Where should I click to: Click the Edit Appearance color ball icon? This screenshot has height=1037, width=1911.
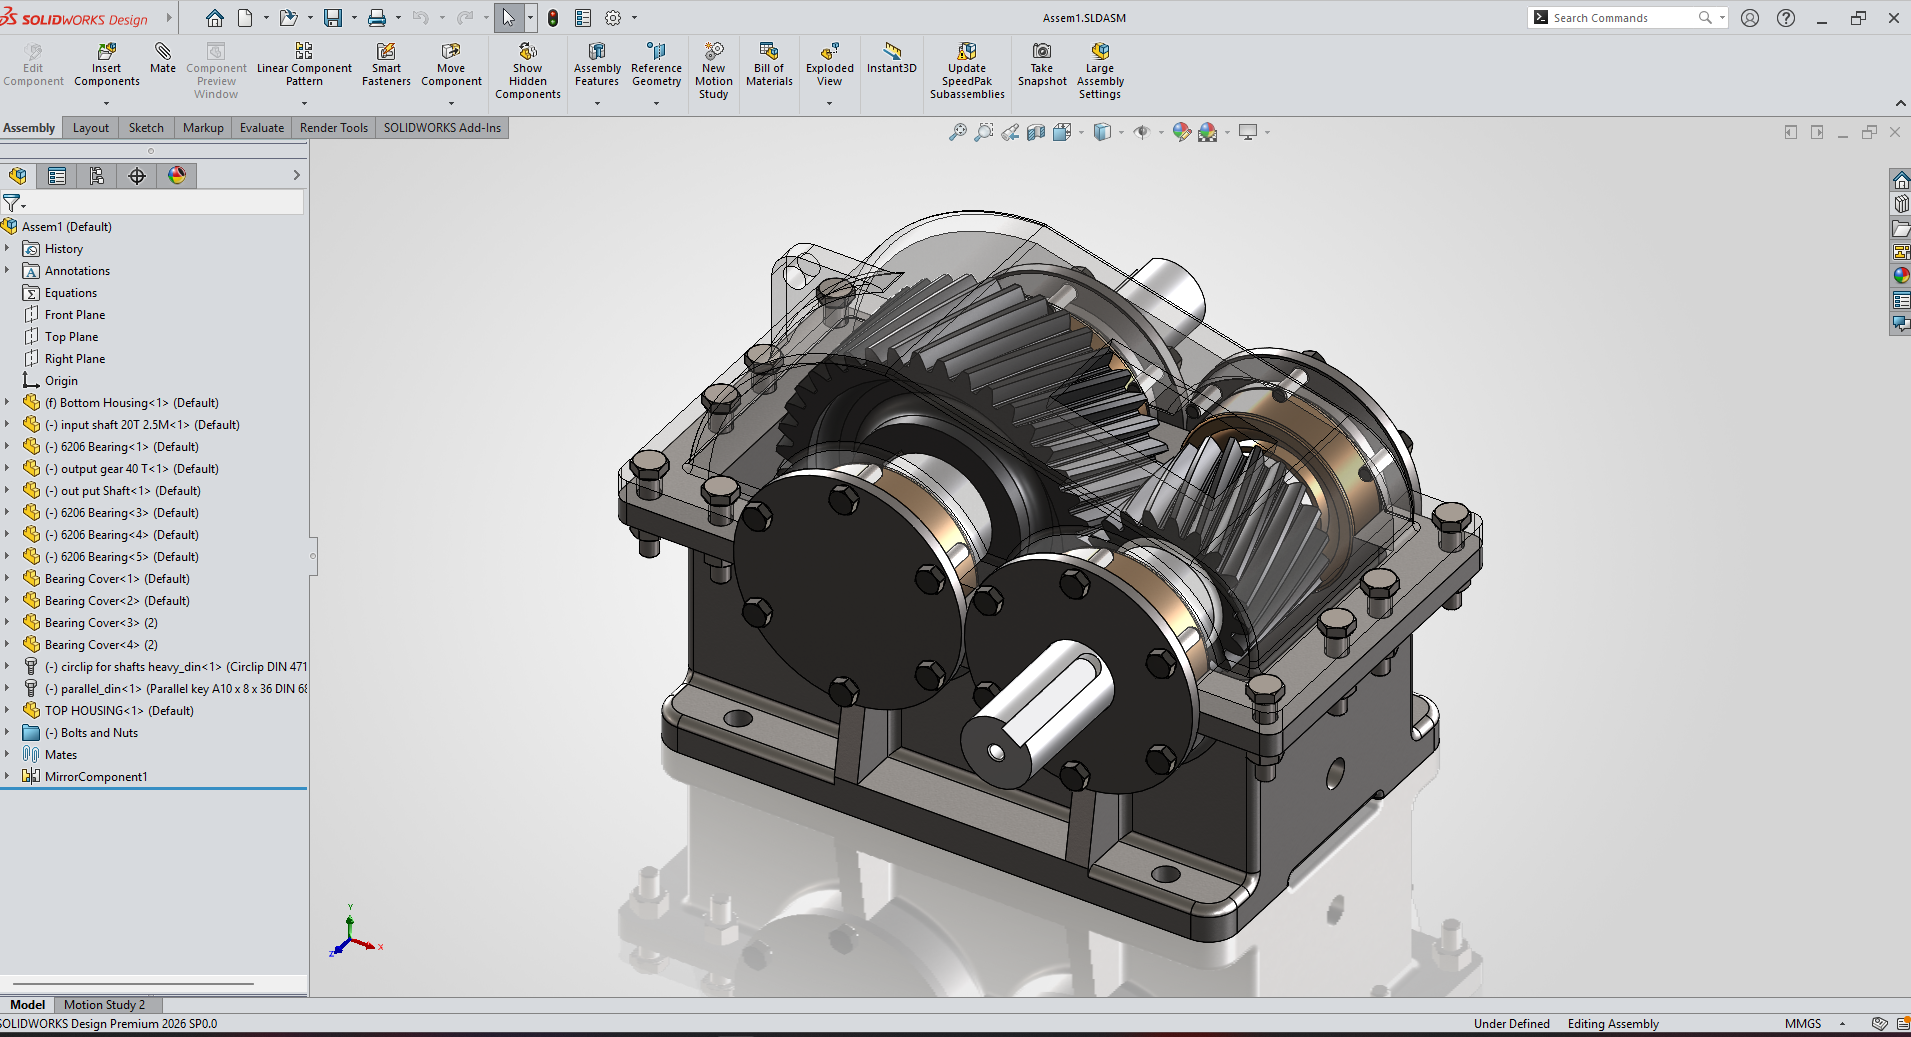(1181, 132)
